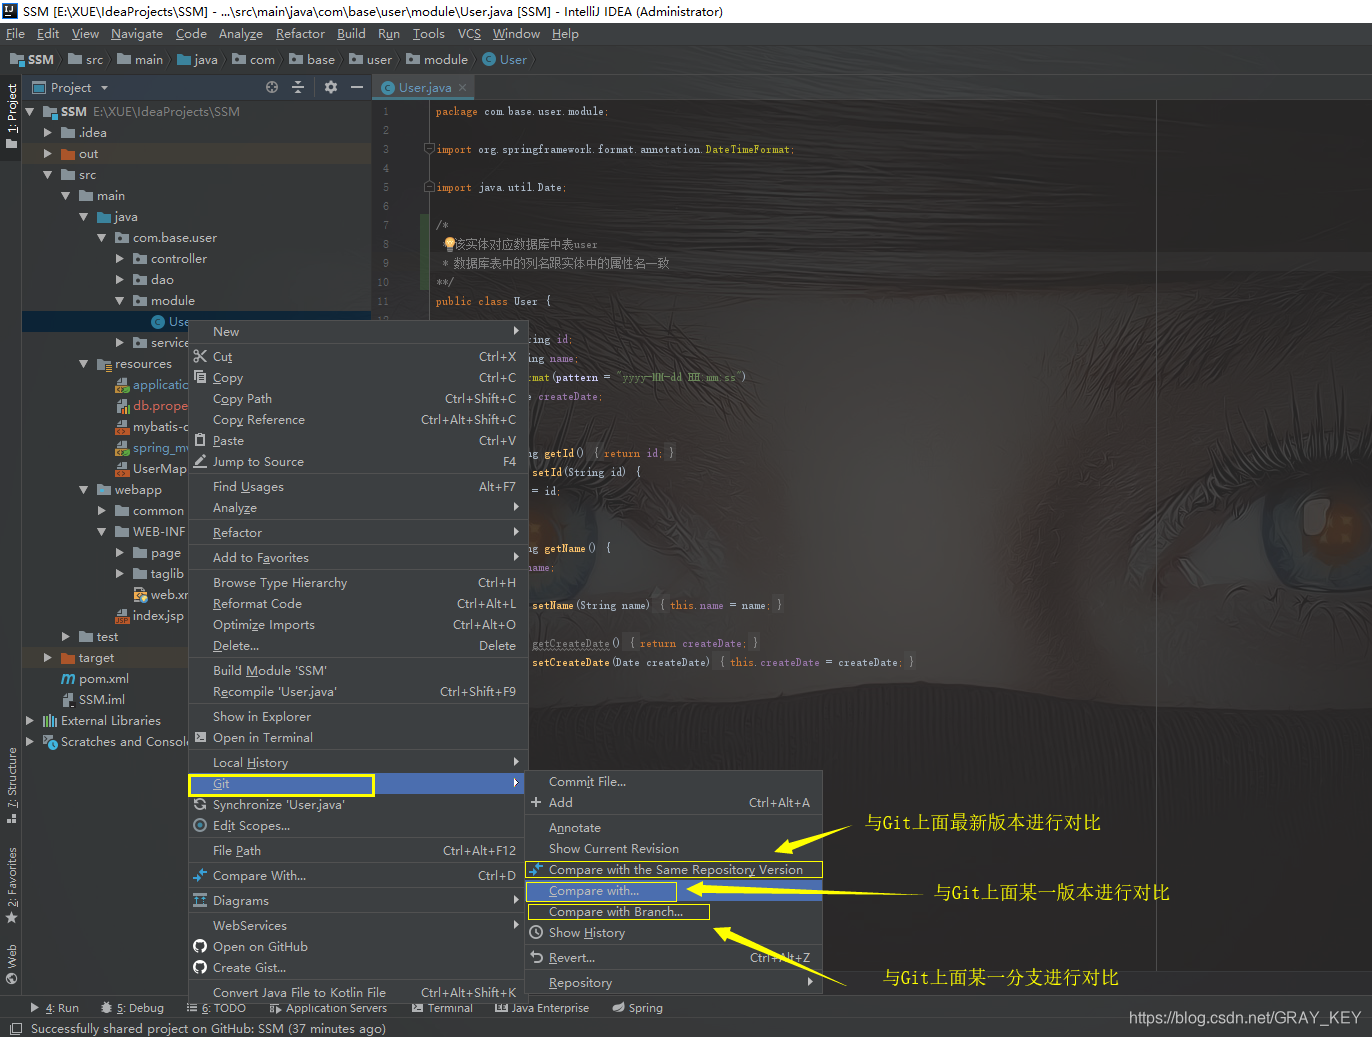Open the Diagrams submenu
This screenshot has height=1037, width=1372.
pos(356,901)
